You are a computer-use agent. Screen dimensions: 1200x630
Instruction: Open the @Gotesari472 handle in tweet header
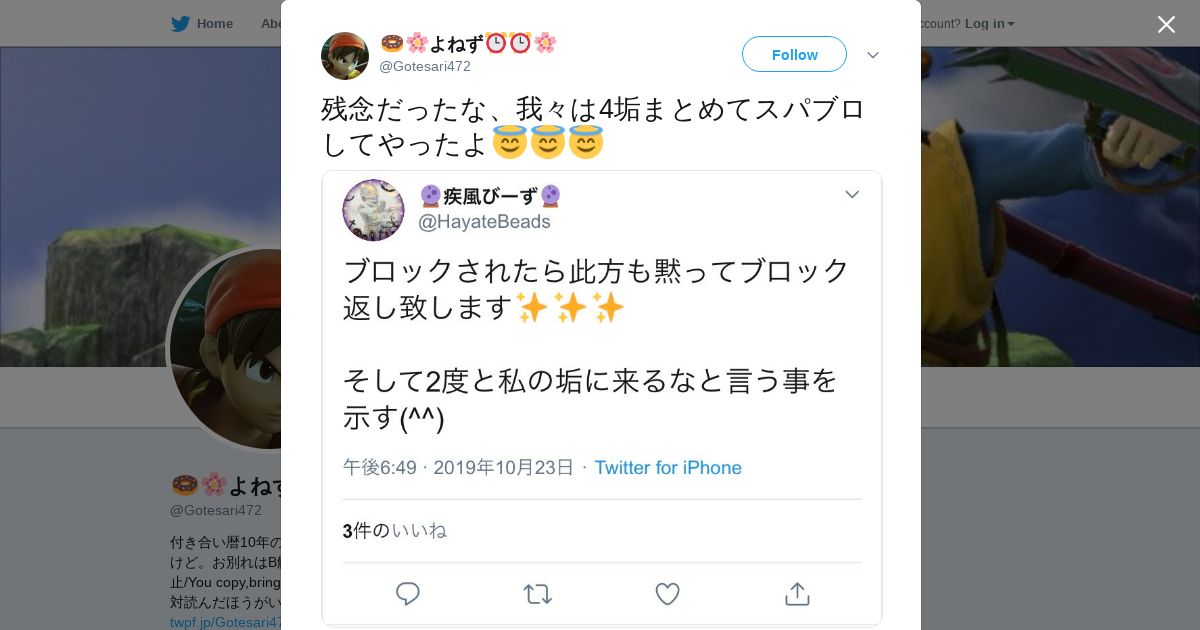coord(425,66)
